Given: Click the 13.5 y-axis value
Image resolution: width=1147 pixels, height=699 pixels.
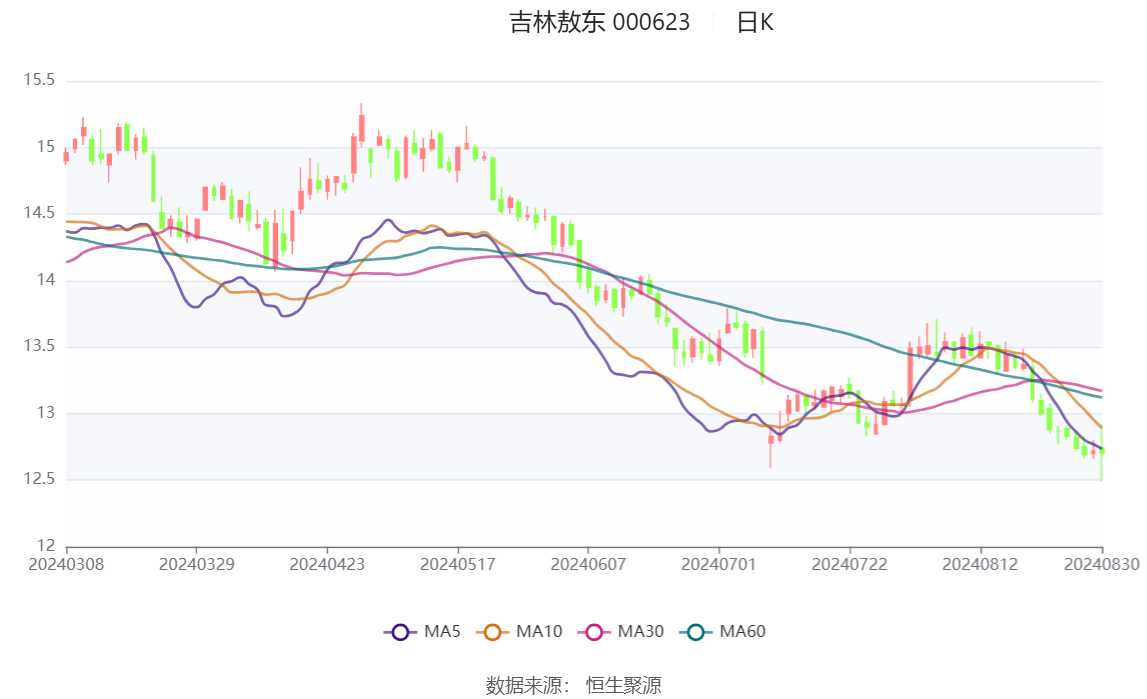Looking at the screenshot, I should 40,346.
